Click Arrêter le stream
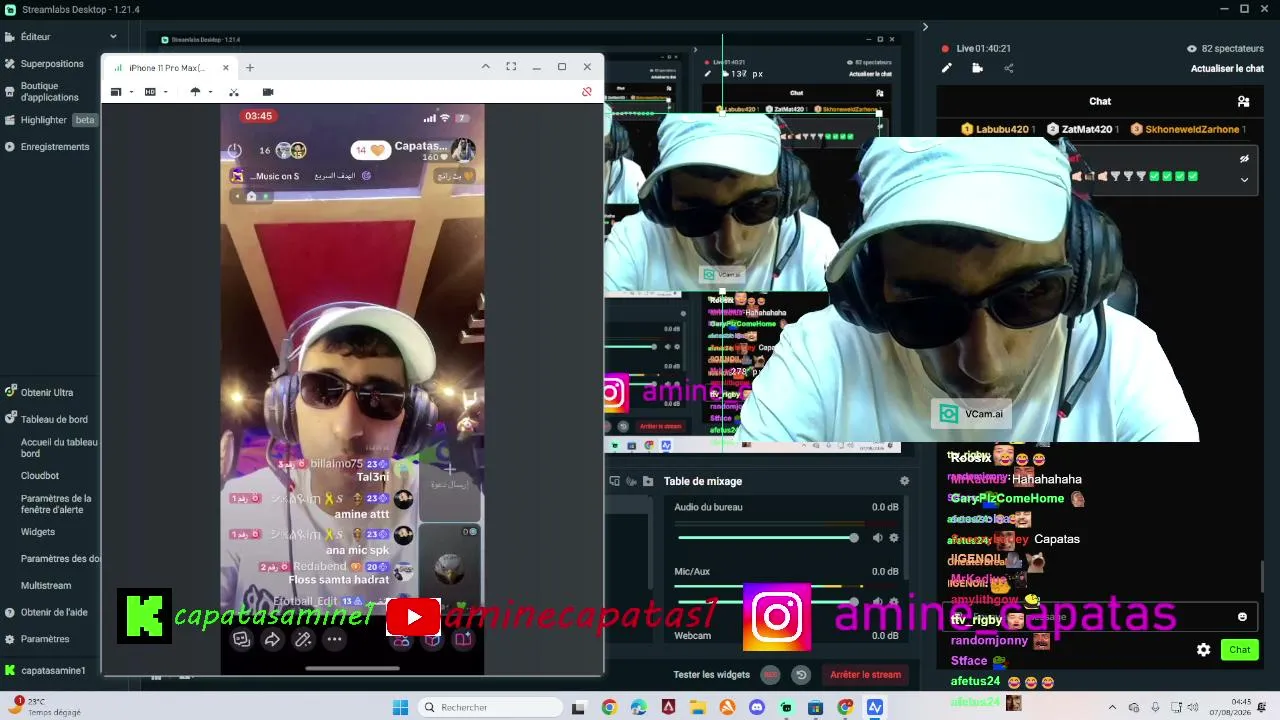 [x=866, y=675]
